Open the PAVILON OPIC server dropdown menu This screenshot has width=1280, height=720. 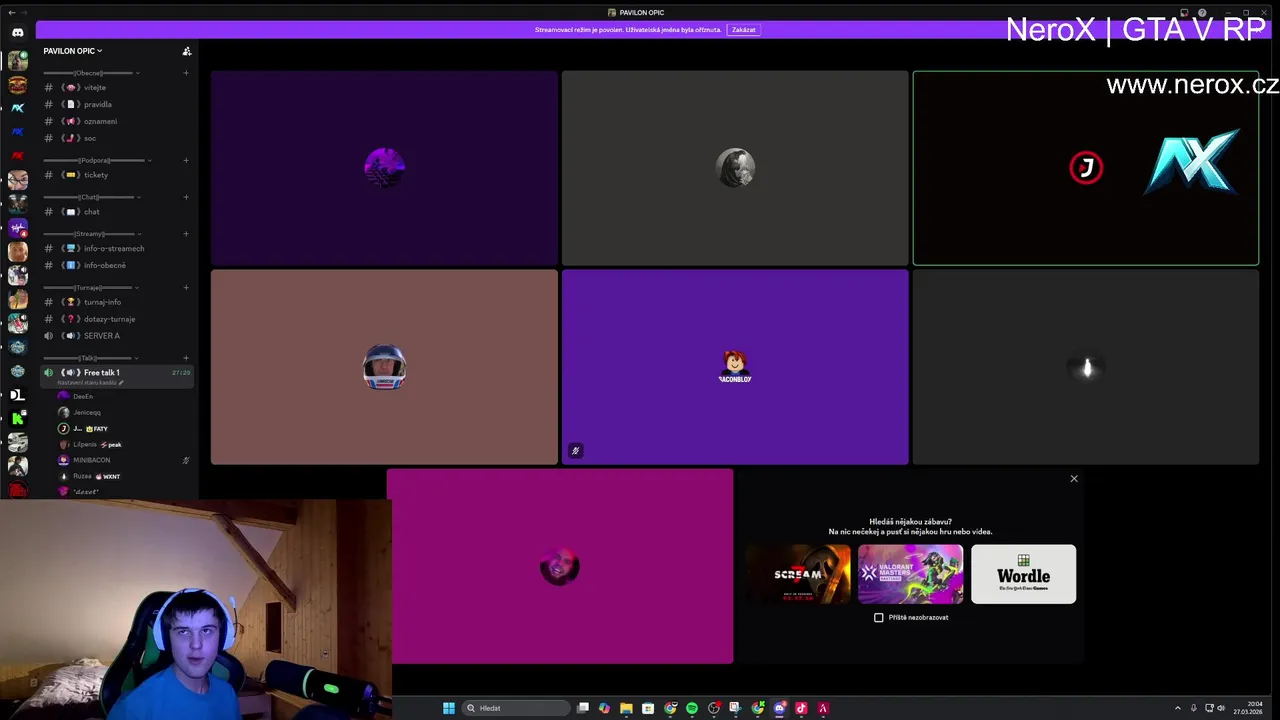pos(73,51)
